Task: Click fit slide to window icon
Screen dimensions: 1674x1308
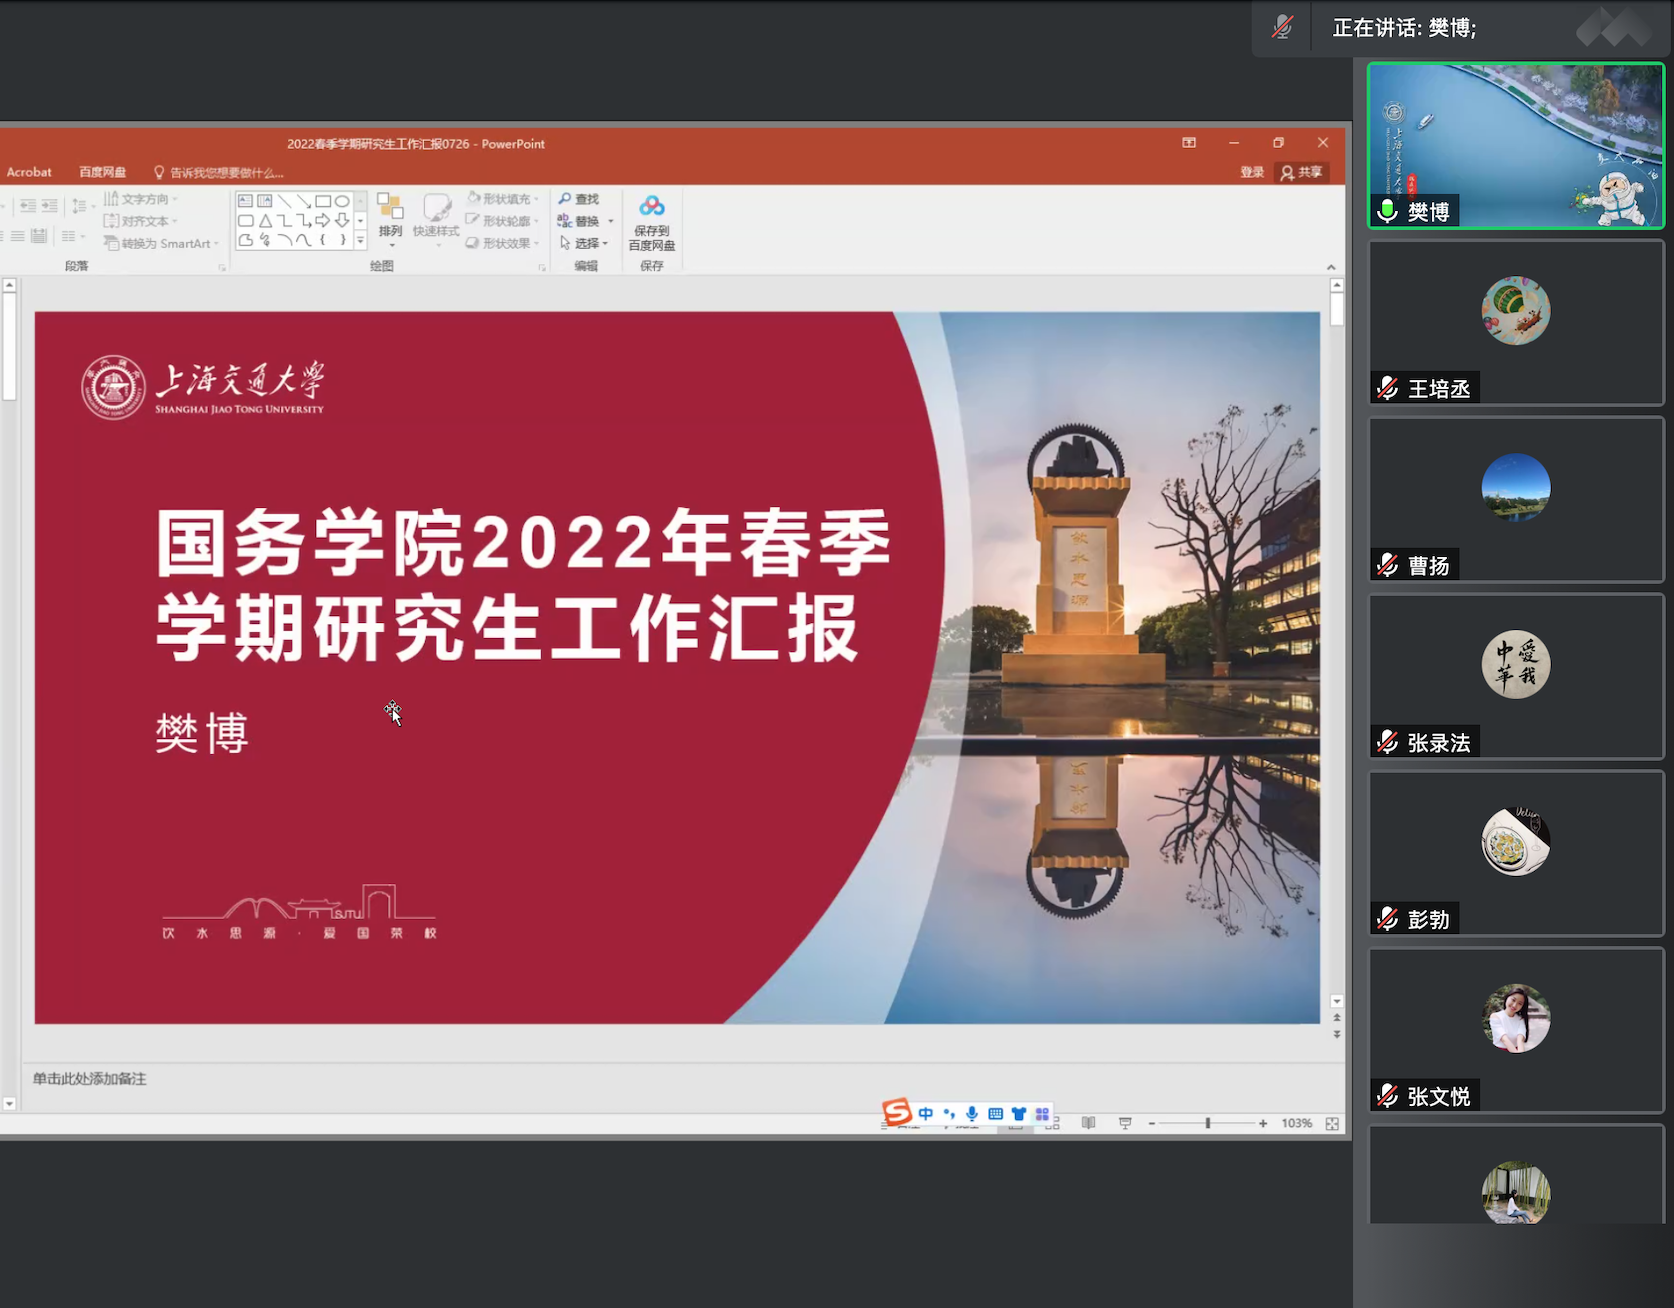Action: tap(1332, 1123)
